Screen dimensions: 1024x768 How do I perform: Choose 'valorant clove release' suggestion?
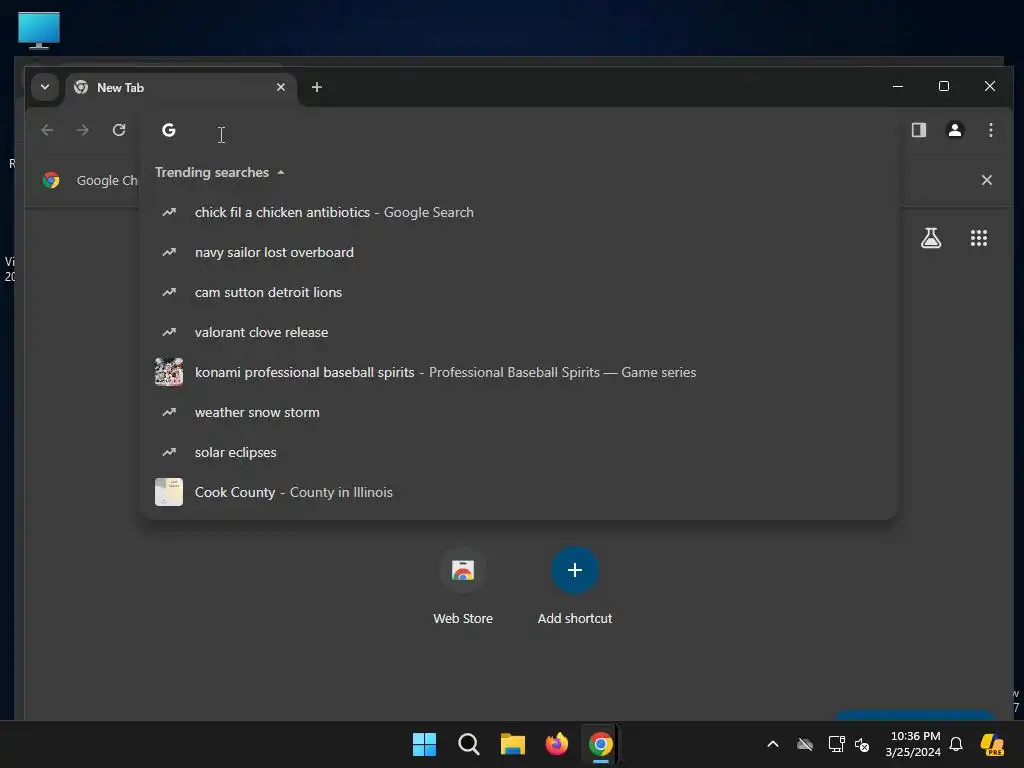coord(519,332)
